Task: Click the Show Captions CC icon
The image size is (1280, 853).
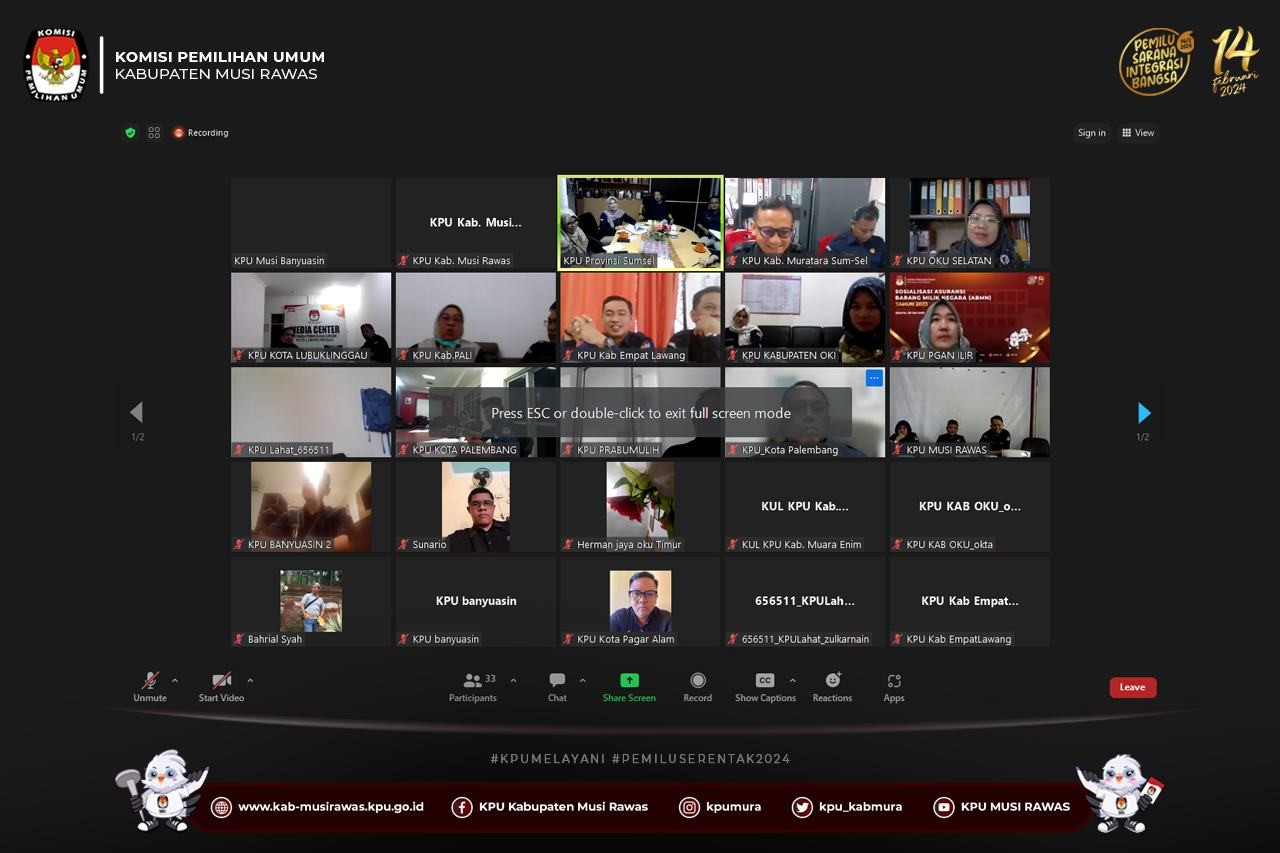Action: click(764, 681)
